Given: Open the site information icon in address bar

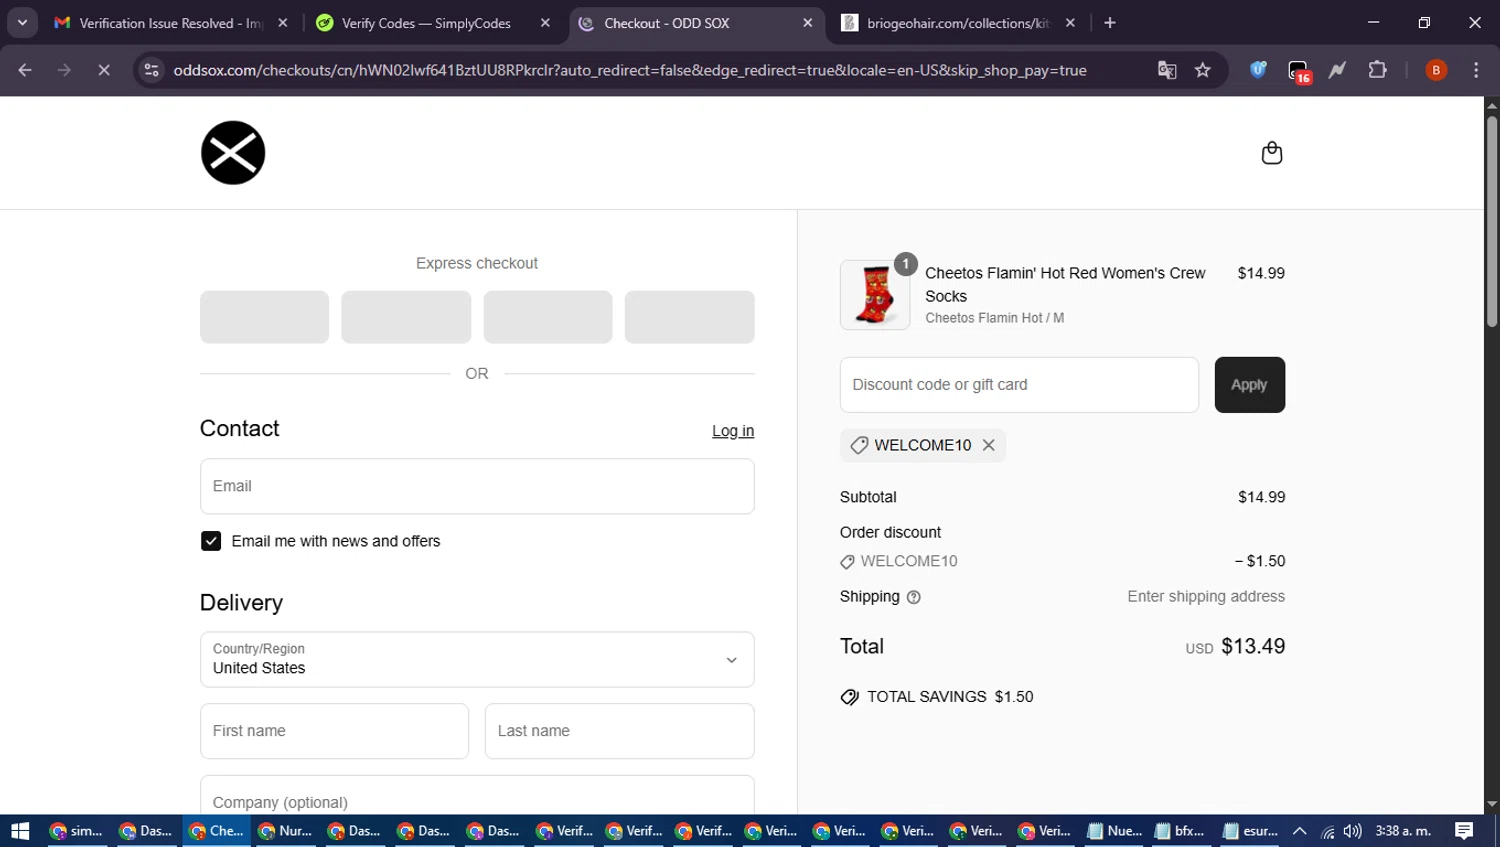Looking at the screenshot, I should tap(151, 70).
